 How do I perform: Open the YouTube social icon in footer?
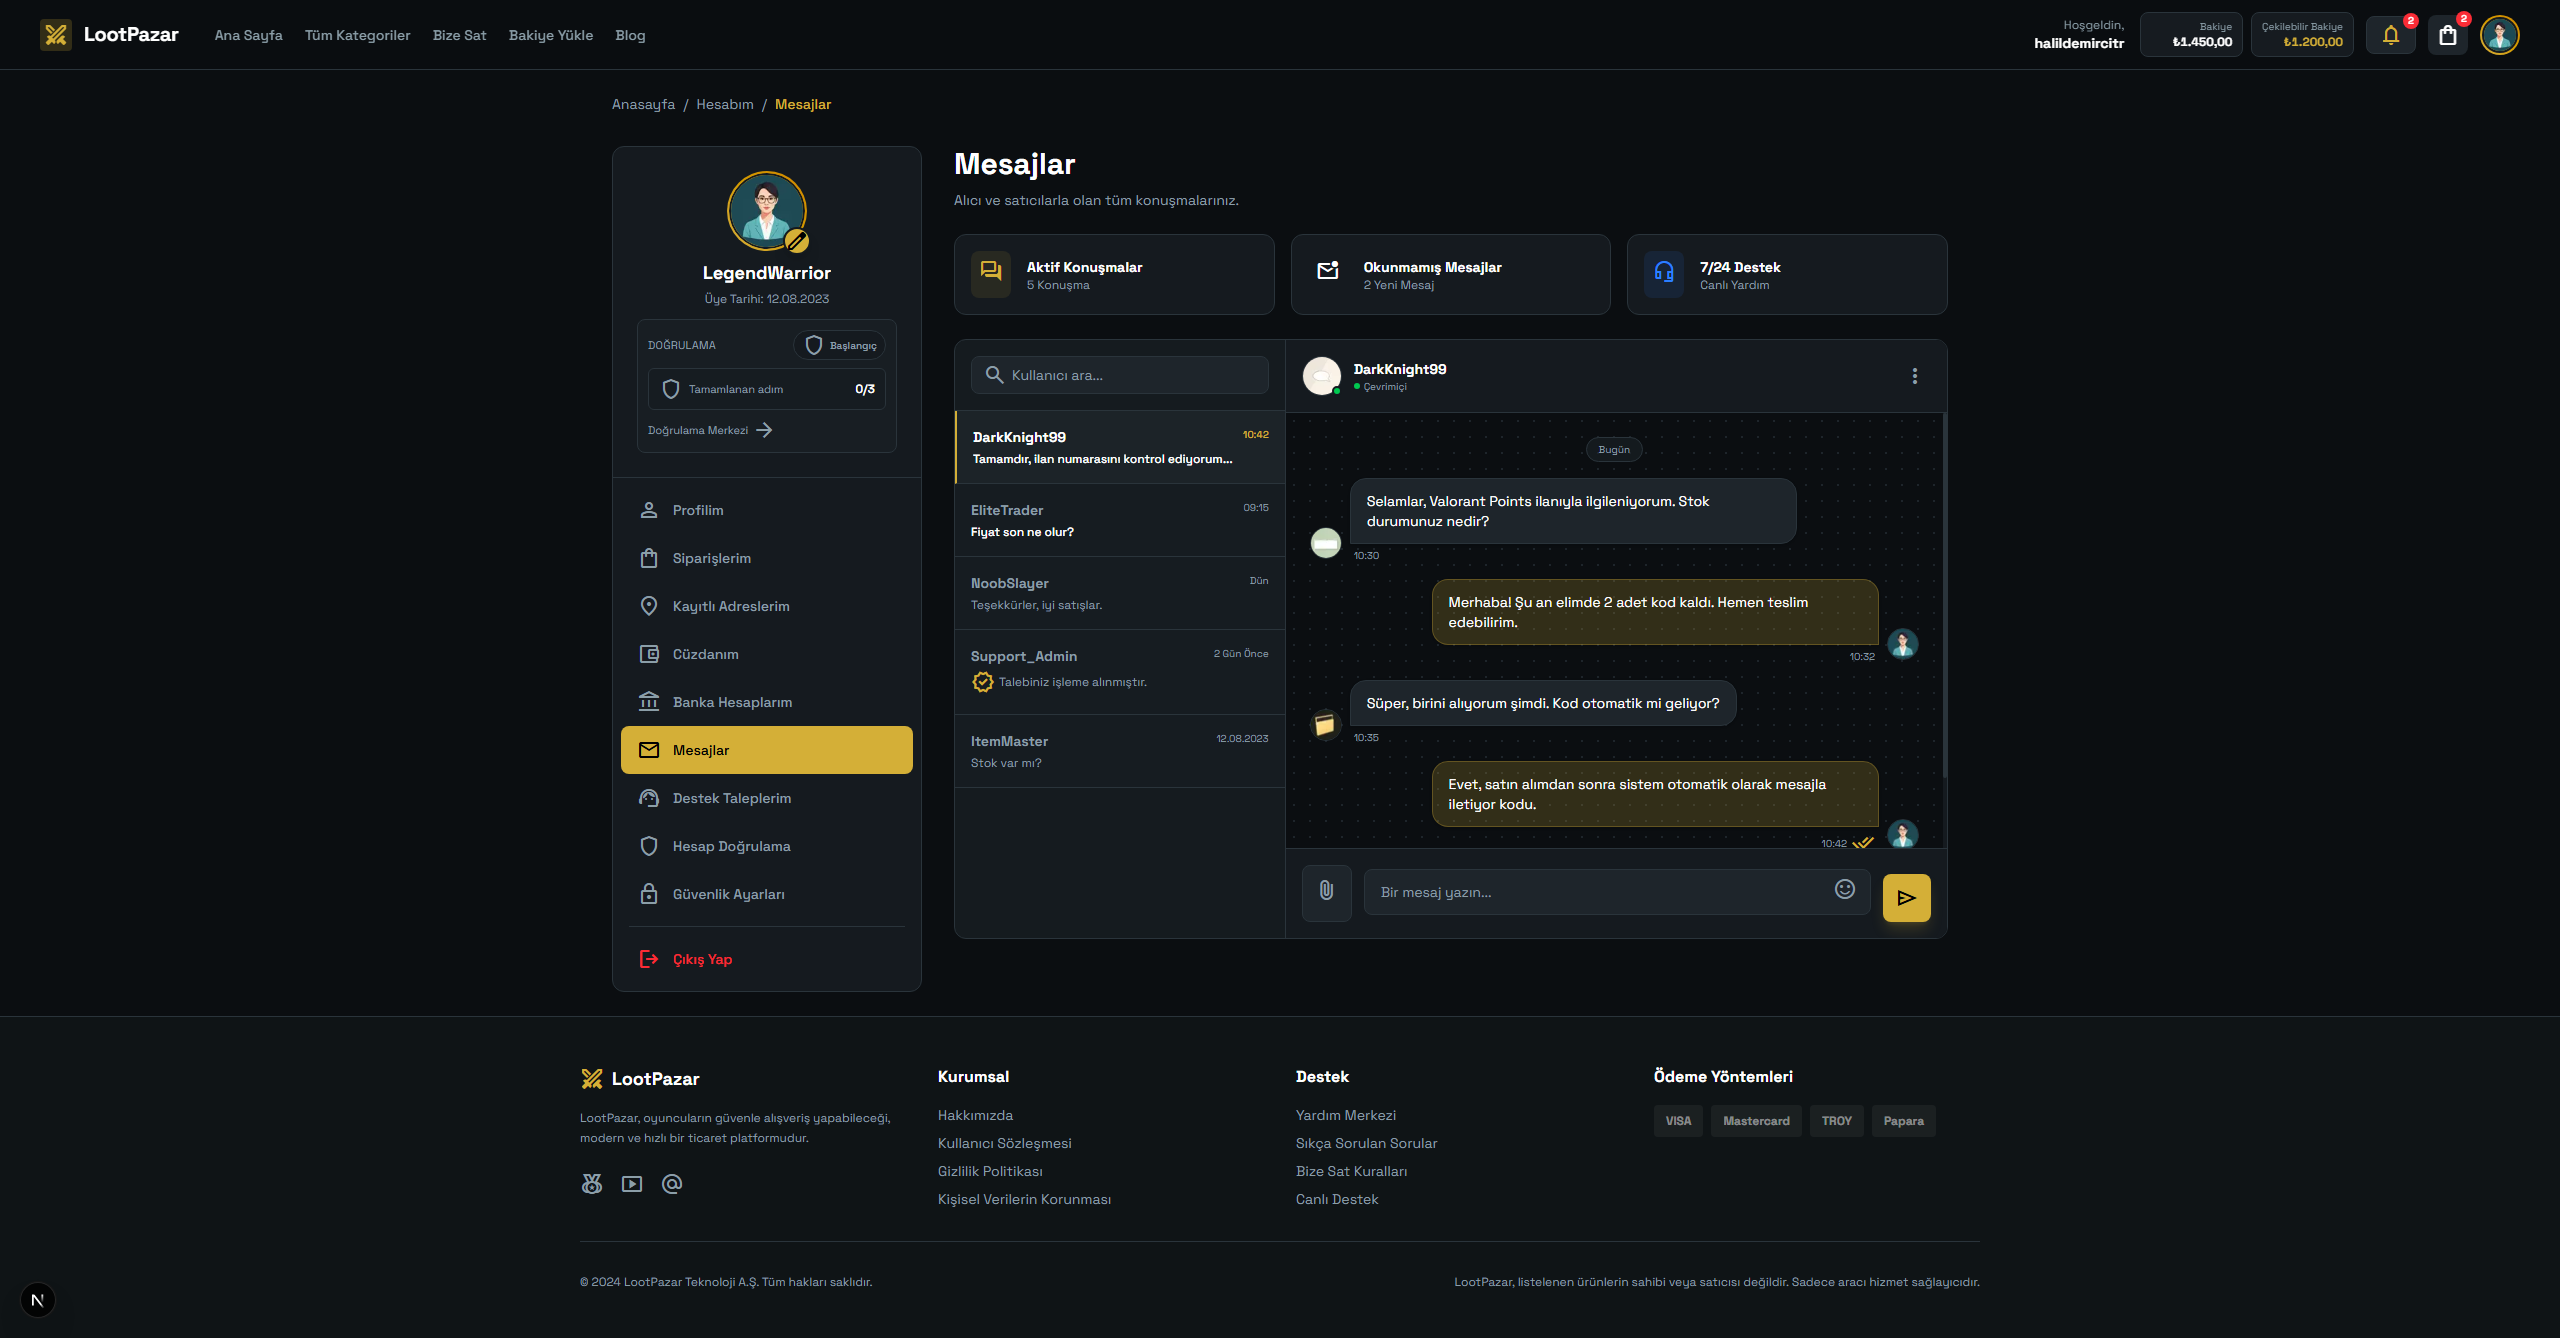point(632,1184)
